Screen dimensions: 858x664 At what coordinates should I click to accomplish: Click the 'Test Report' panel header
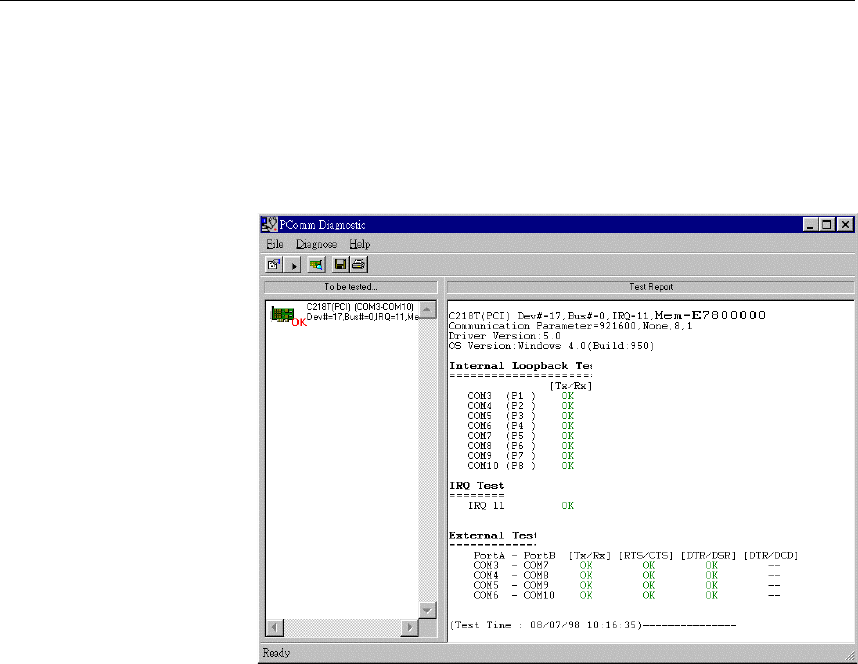click(x=651, y=287)
